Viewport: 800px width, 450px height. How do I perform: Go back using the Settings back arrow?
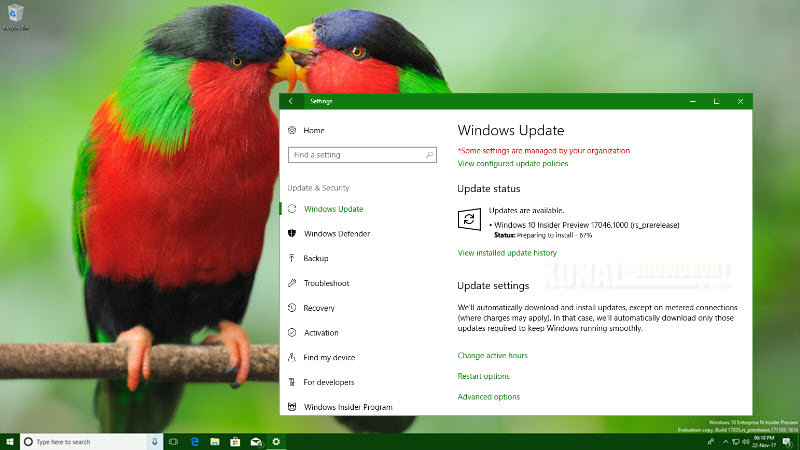[291, 101]
